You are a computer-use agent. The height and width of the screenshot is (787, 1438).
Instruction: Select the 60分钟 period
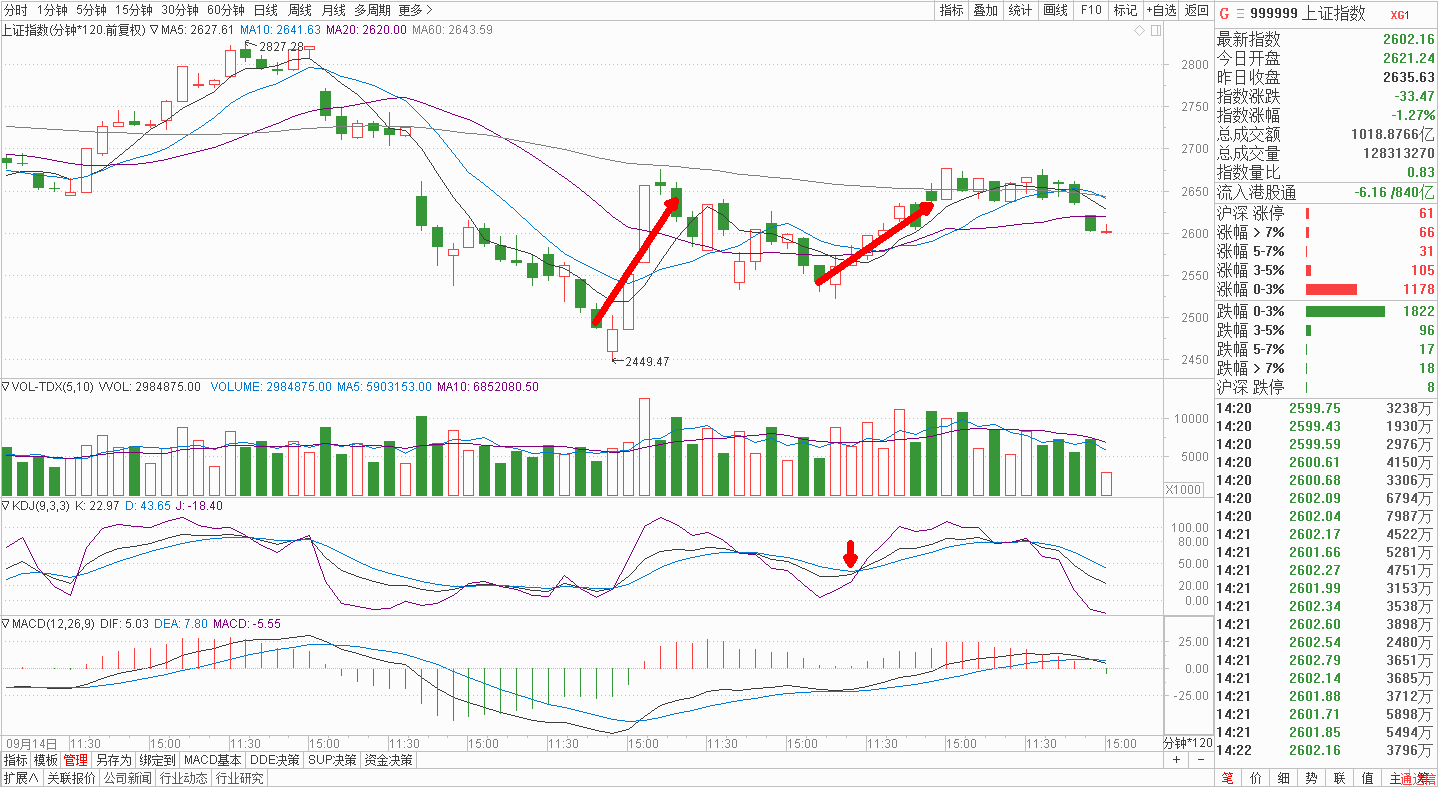[x=226, y=10]
